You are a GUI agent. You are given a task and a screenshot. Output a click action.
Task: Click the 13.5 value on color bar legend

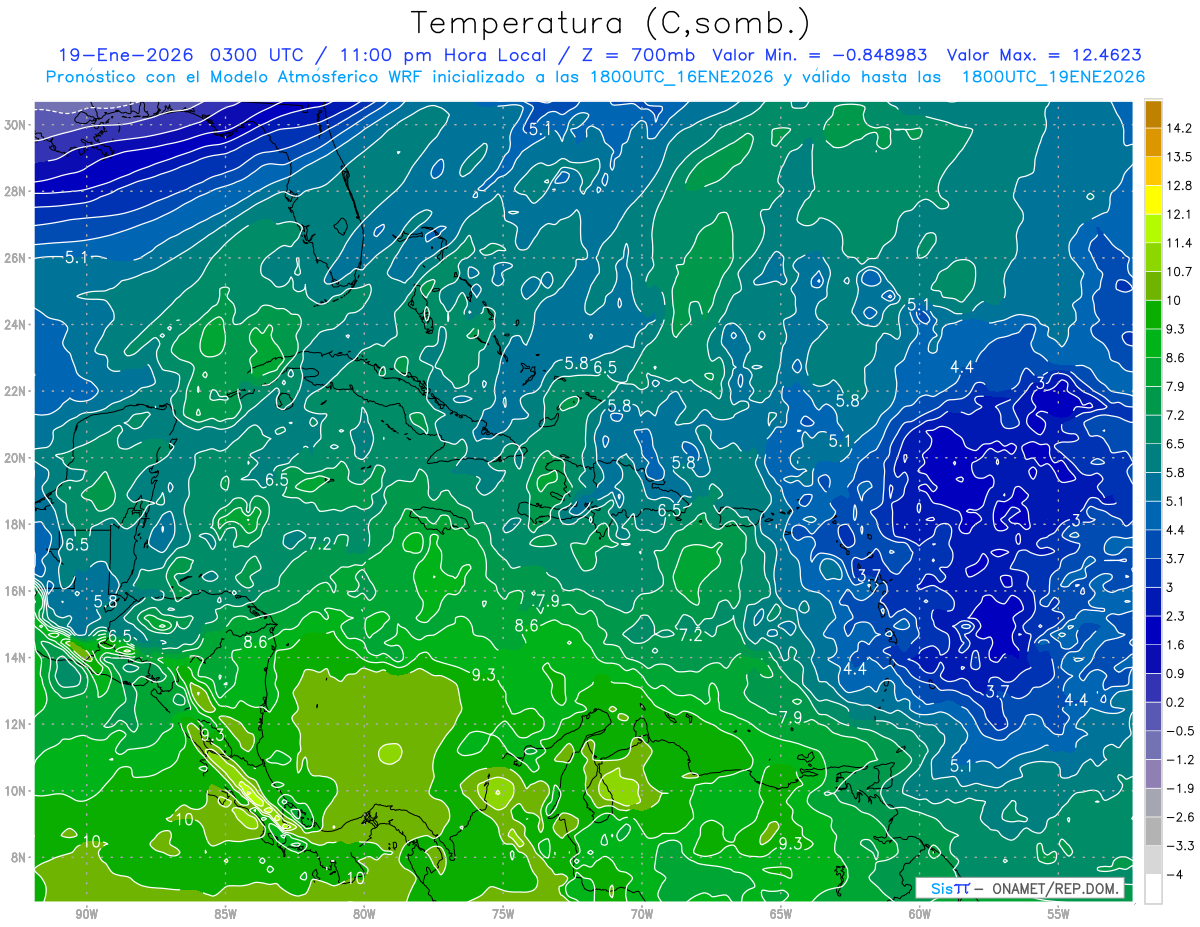(1180, 157)
